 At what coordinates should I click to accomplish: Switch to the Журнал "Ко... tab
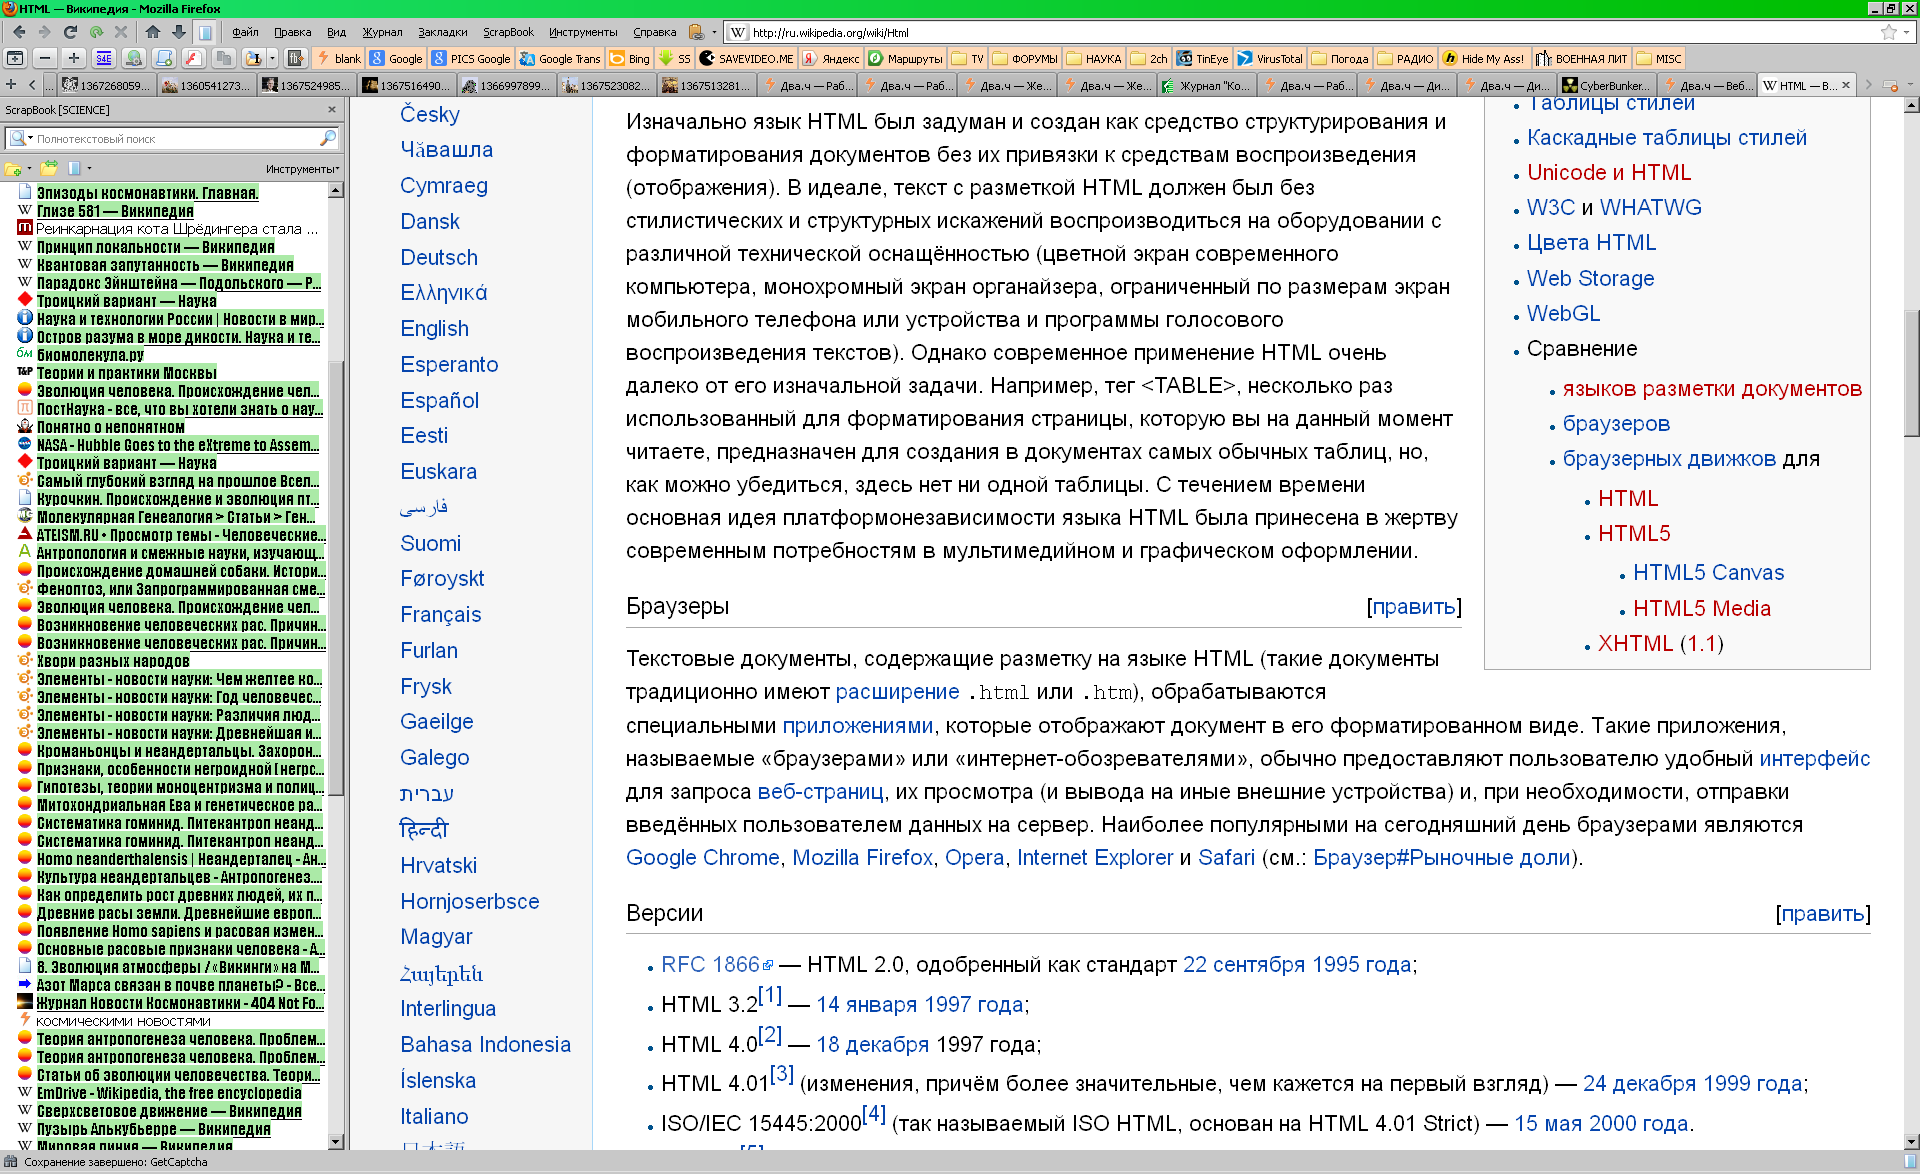click(x=1205, y=85)
